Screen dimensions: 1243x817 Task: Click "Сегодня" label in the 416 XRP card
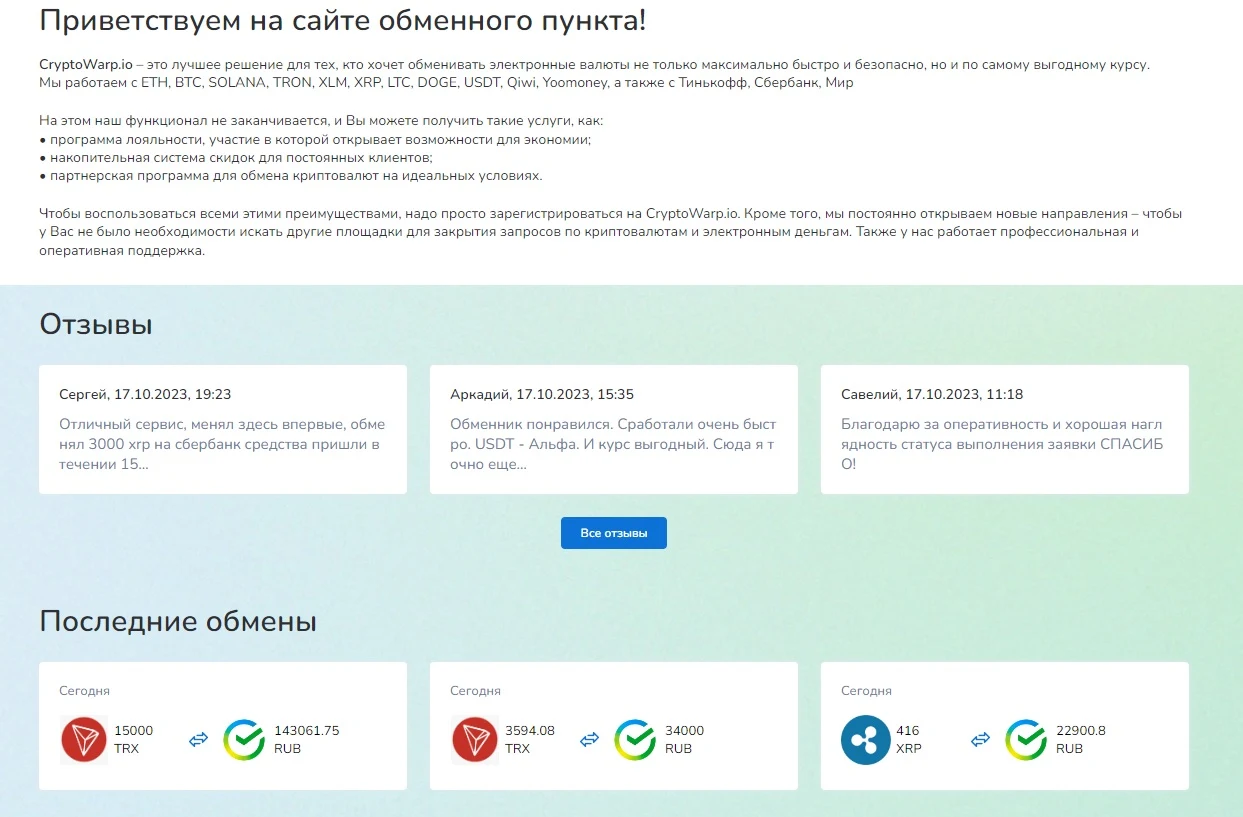coord(866,691)
